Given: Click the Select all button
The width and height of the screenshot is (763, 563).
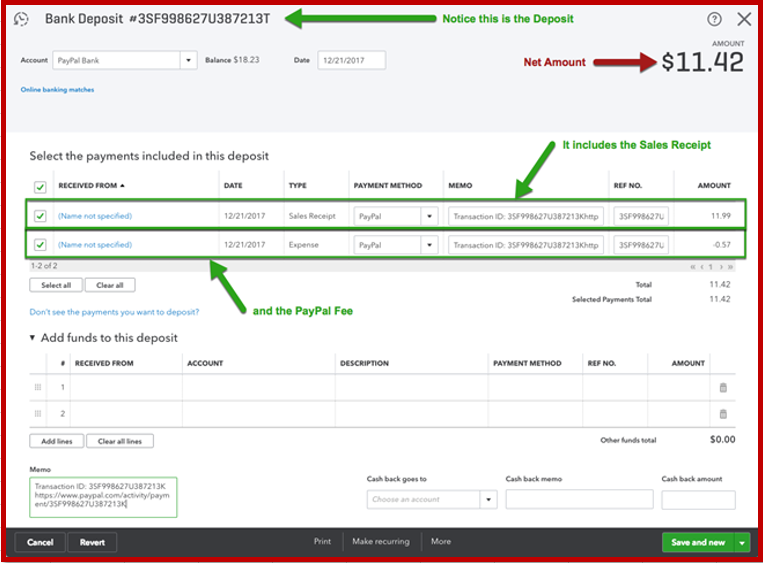Looking at the screenshot, I should coord(56,285).
